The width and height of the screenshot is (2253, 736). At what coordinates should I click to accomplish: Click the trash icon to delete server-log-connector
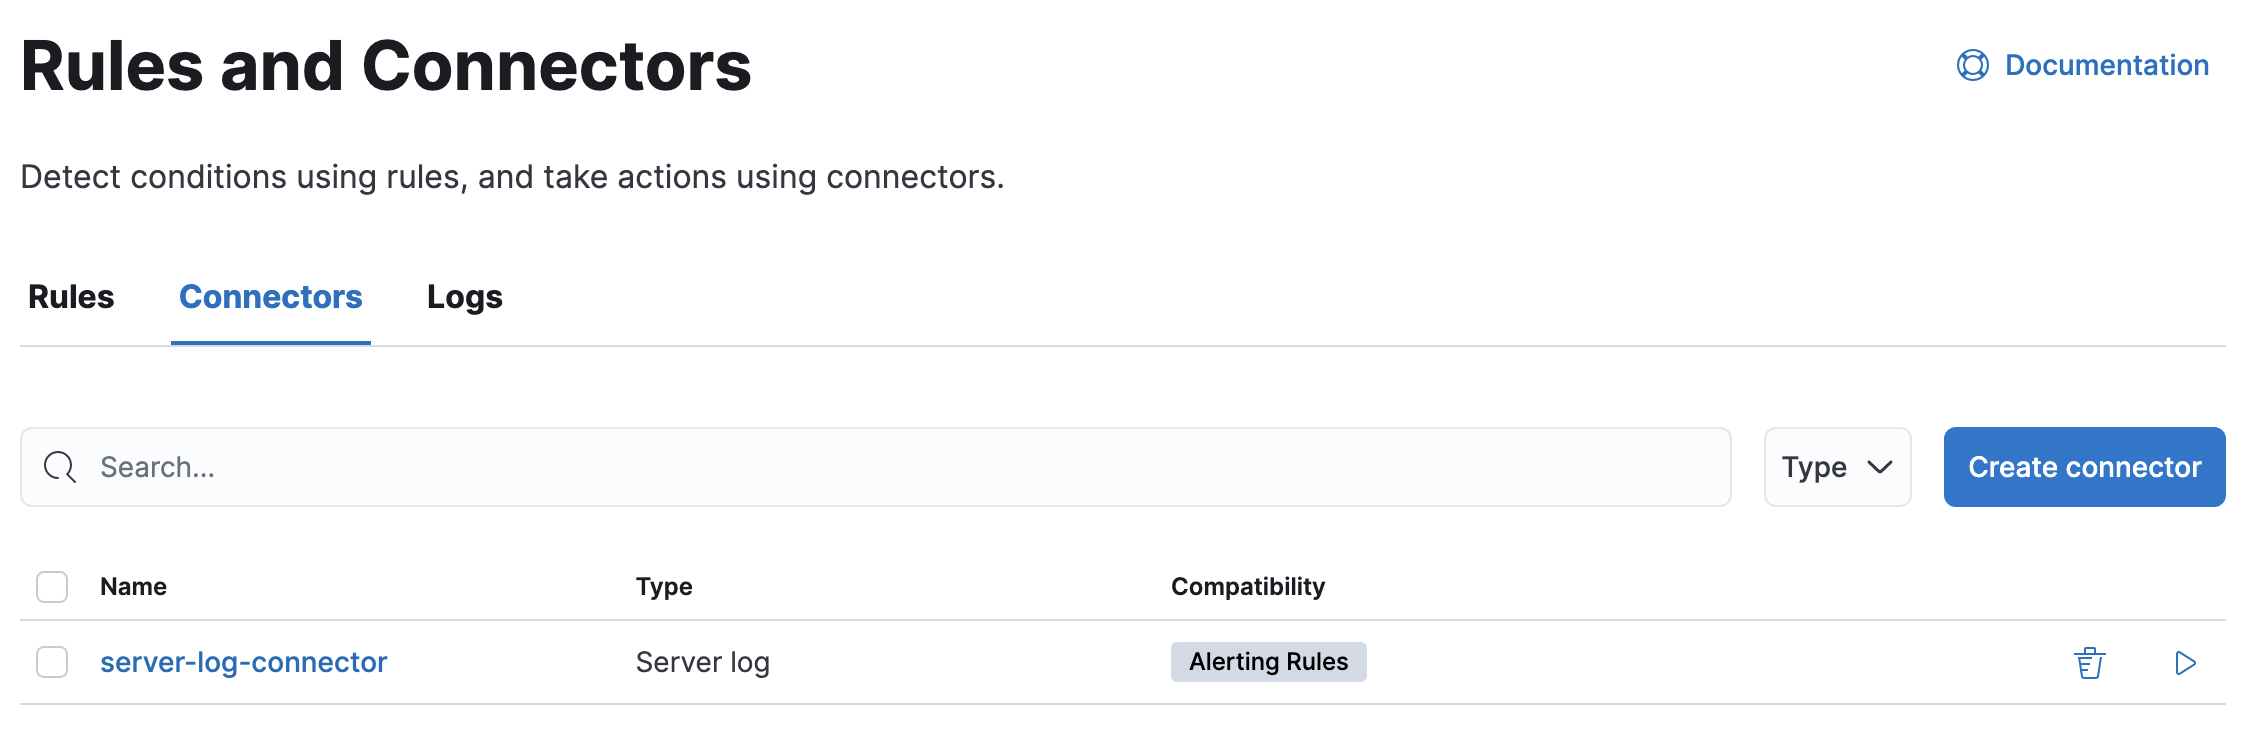[2090, 662]
